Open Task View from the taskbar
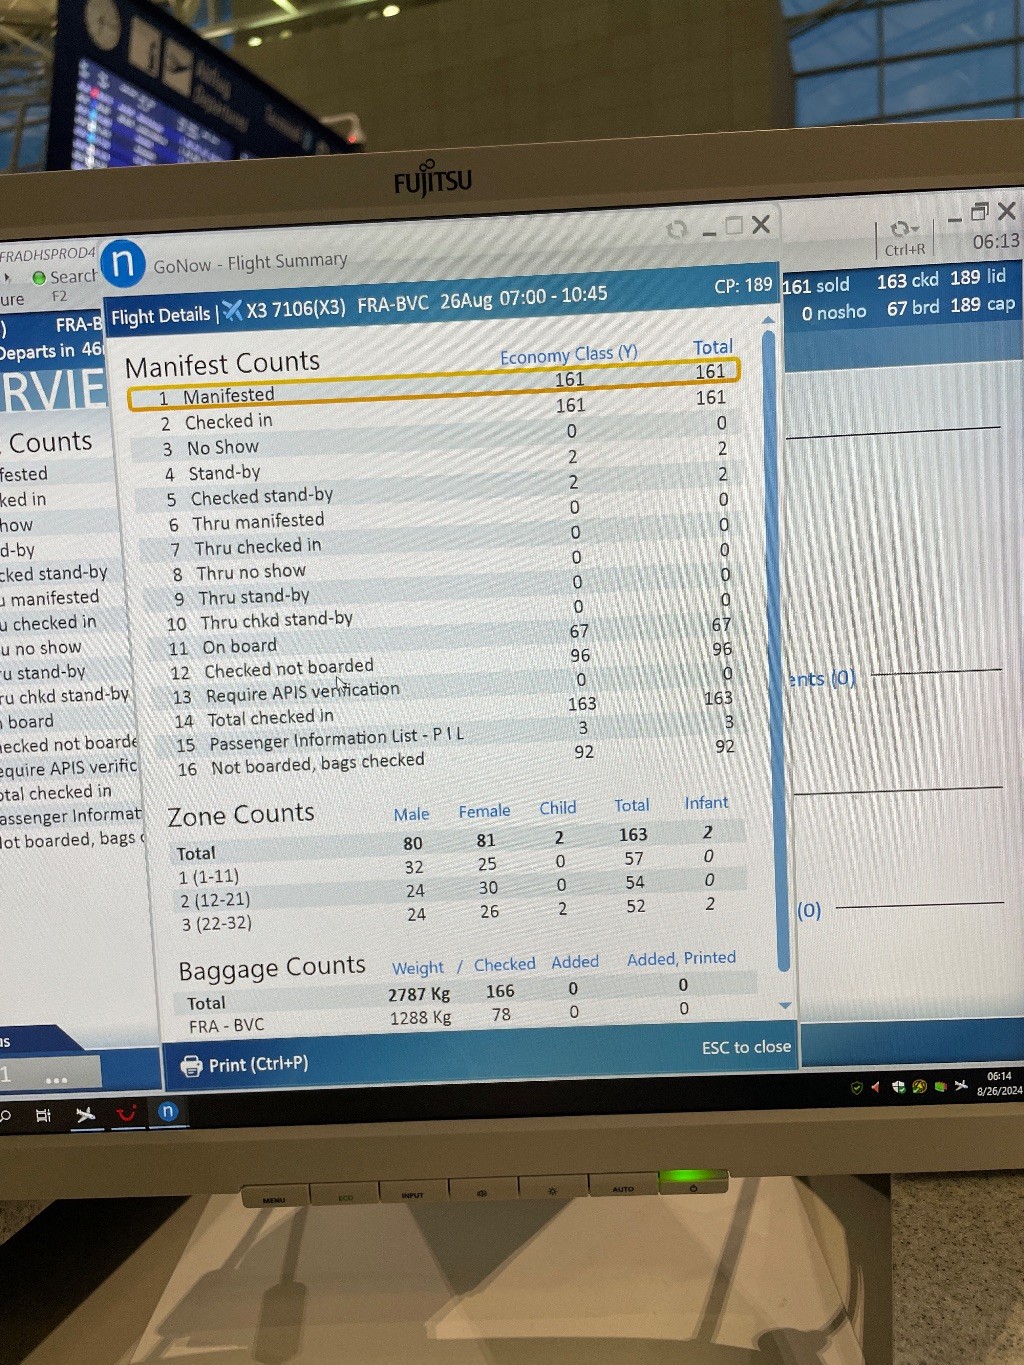This screenshot has width=1024, height=1365. click(x=43, y=1115)
